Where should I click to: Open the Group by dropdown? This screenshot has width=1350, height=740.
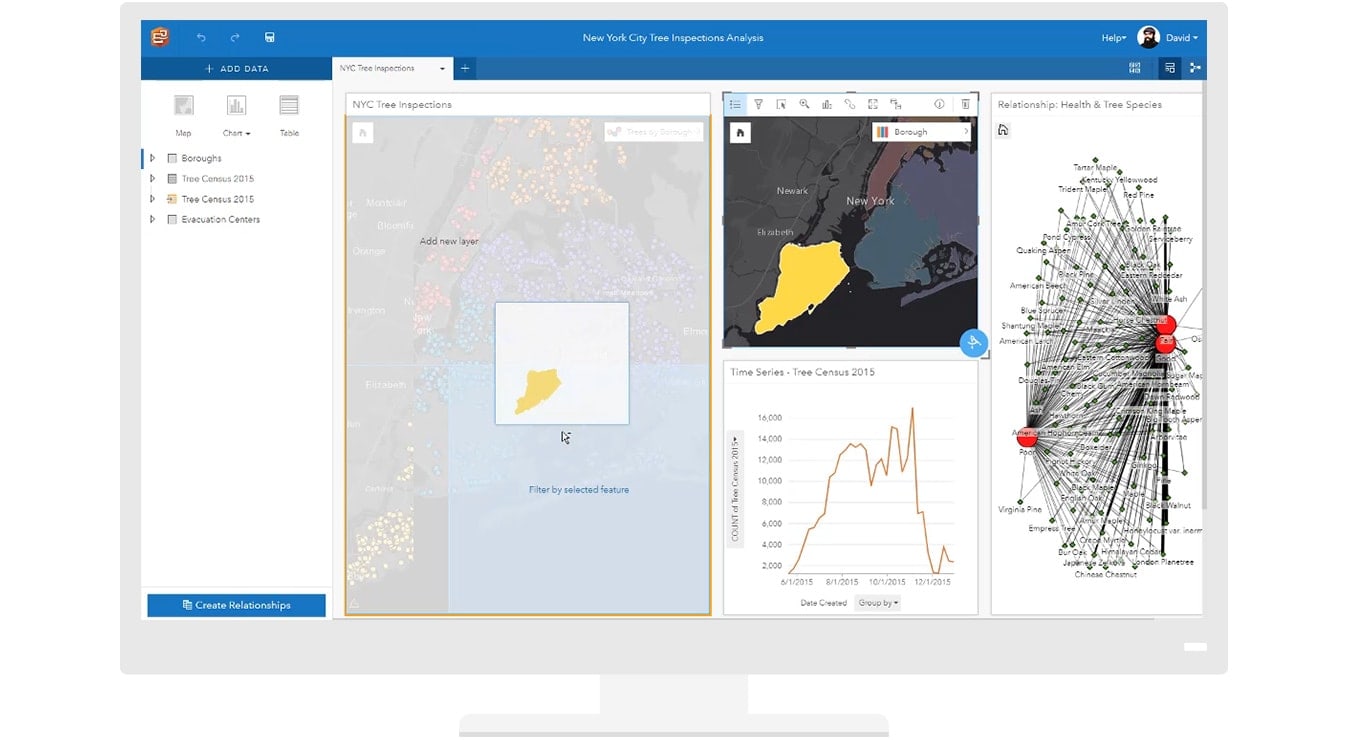coord(878,603)
